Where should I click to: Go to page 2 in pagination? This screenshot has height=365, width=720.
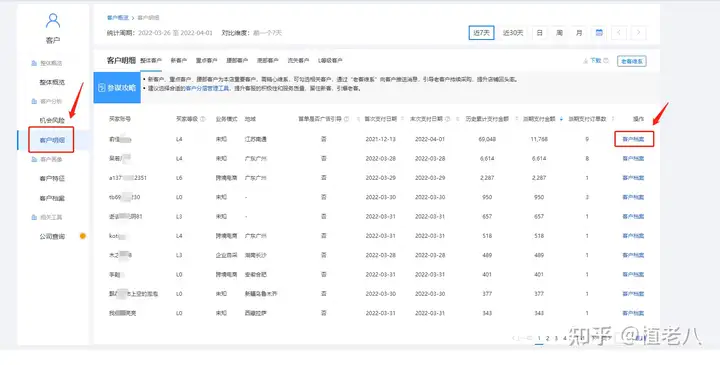(548, 338)
